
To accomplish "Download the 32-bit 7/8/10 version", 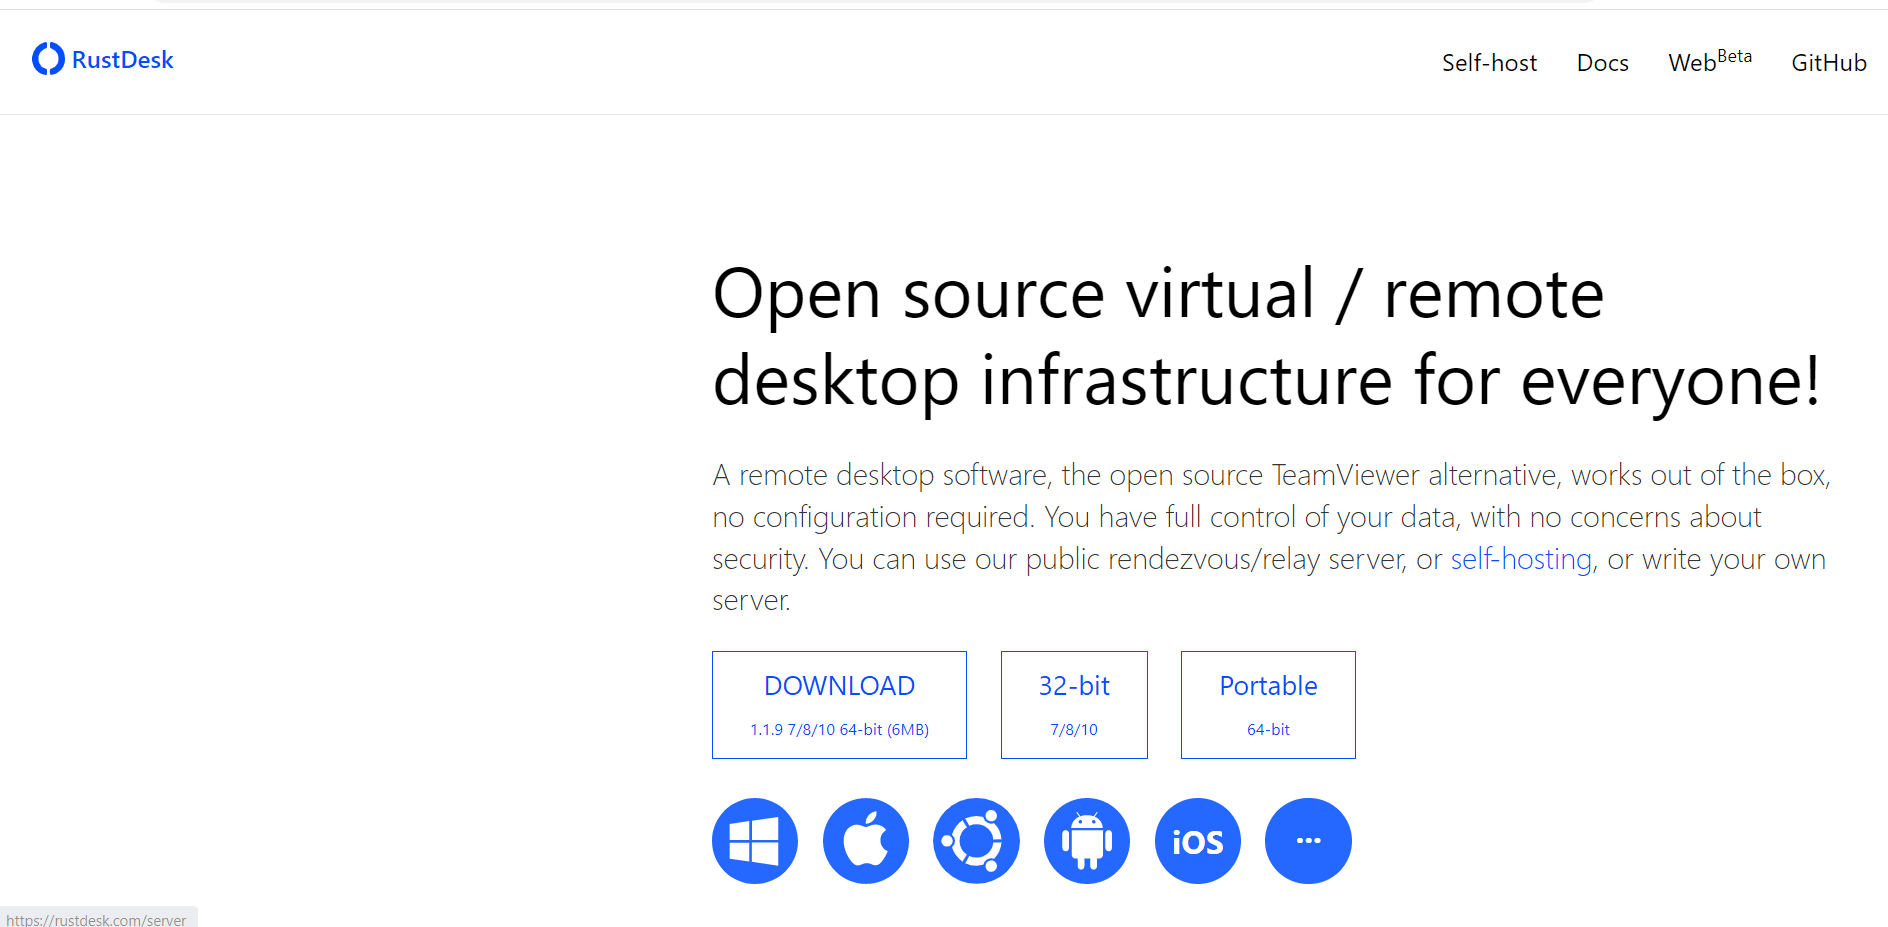I will [1073, 704].
